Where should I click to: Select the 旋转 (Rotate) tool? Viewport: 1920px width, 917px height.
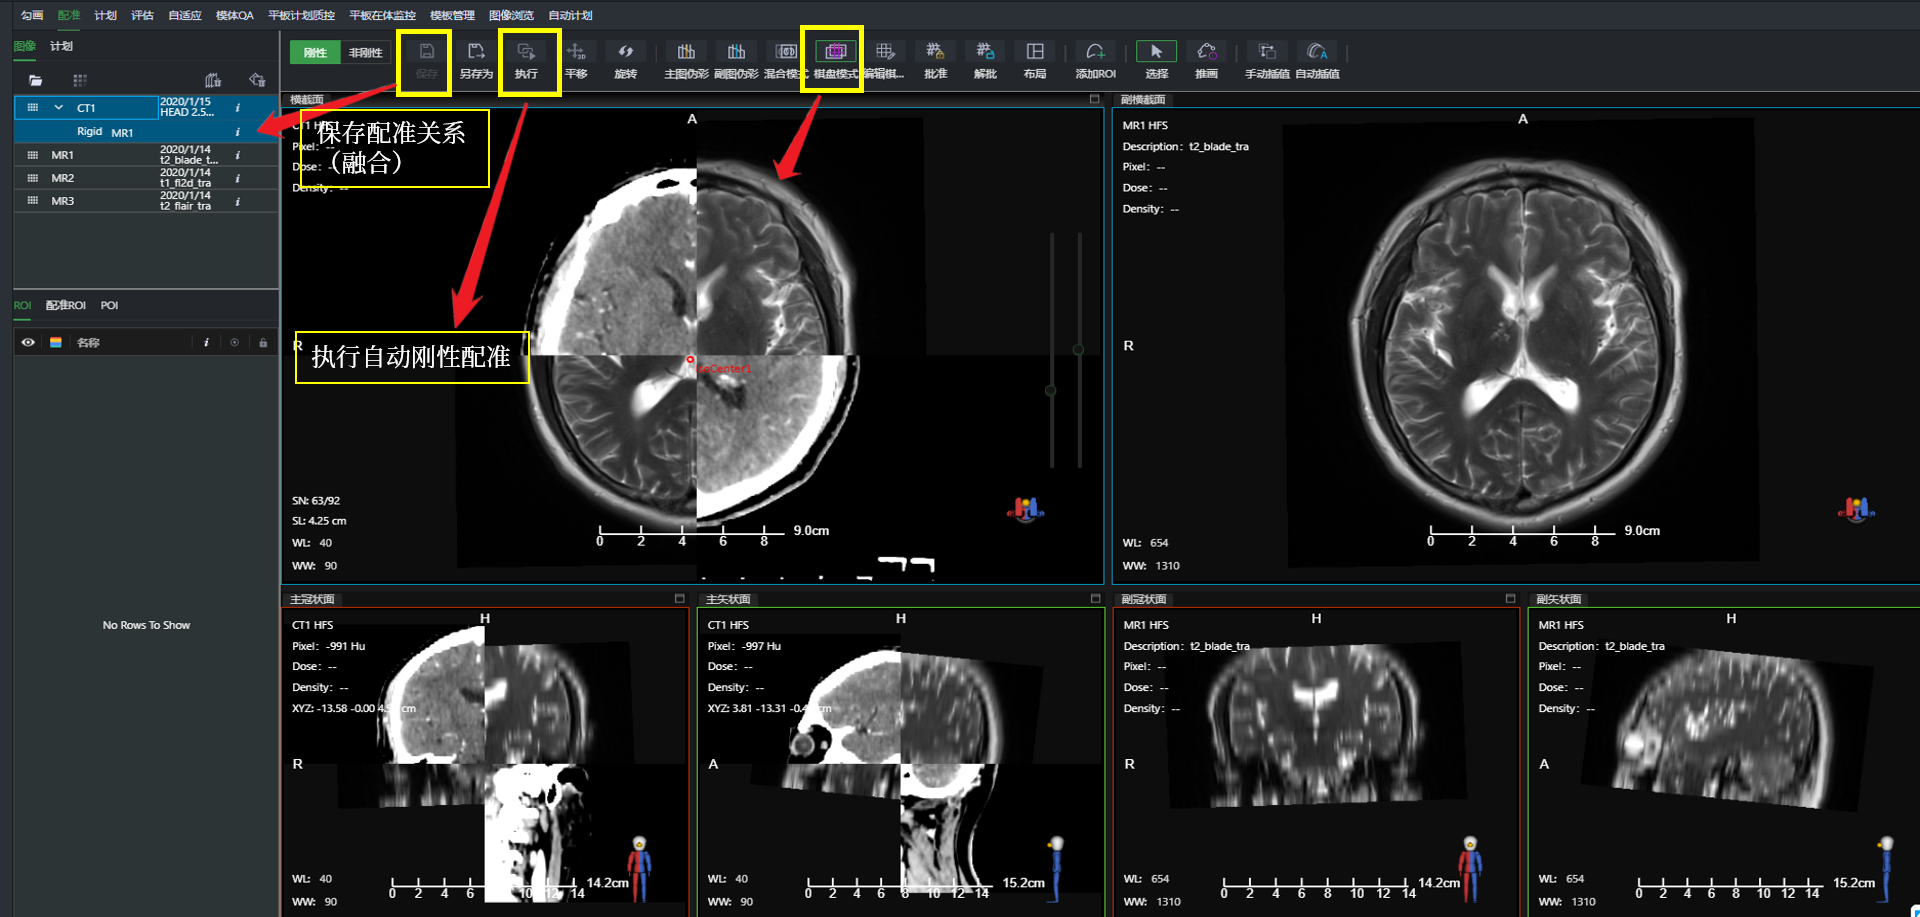pos(625,52)
